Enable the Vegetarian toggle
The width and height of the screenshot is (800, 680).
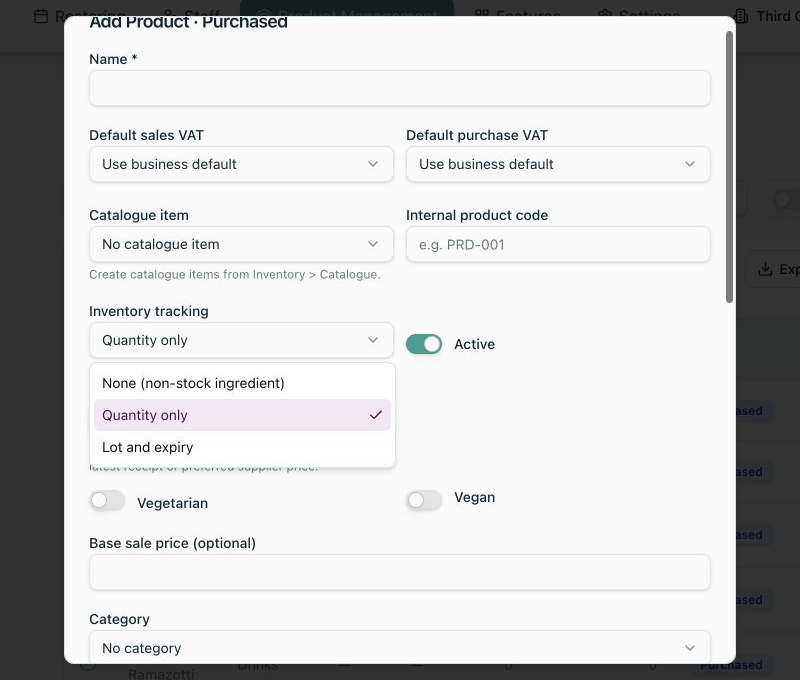(107, 500)
